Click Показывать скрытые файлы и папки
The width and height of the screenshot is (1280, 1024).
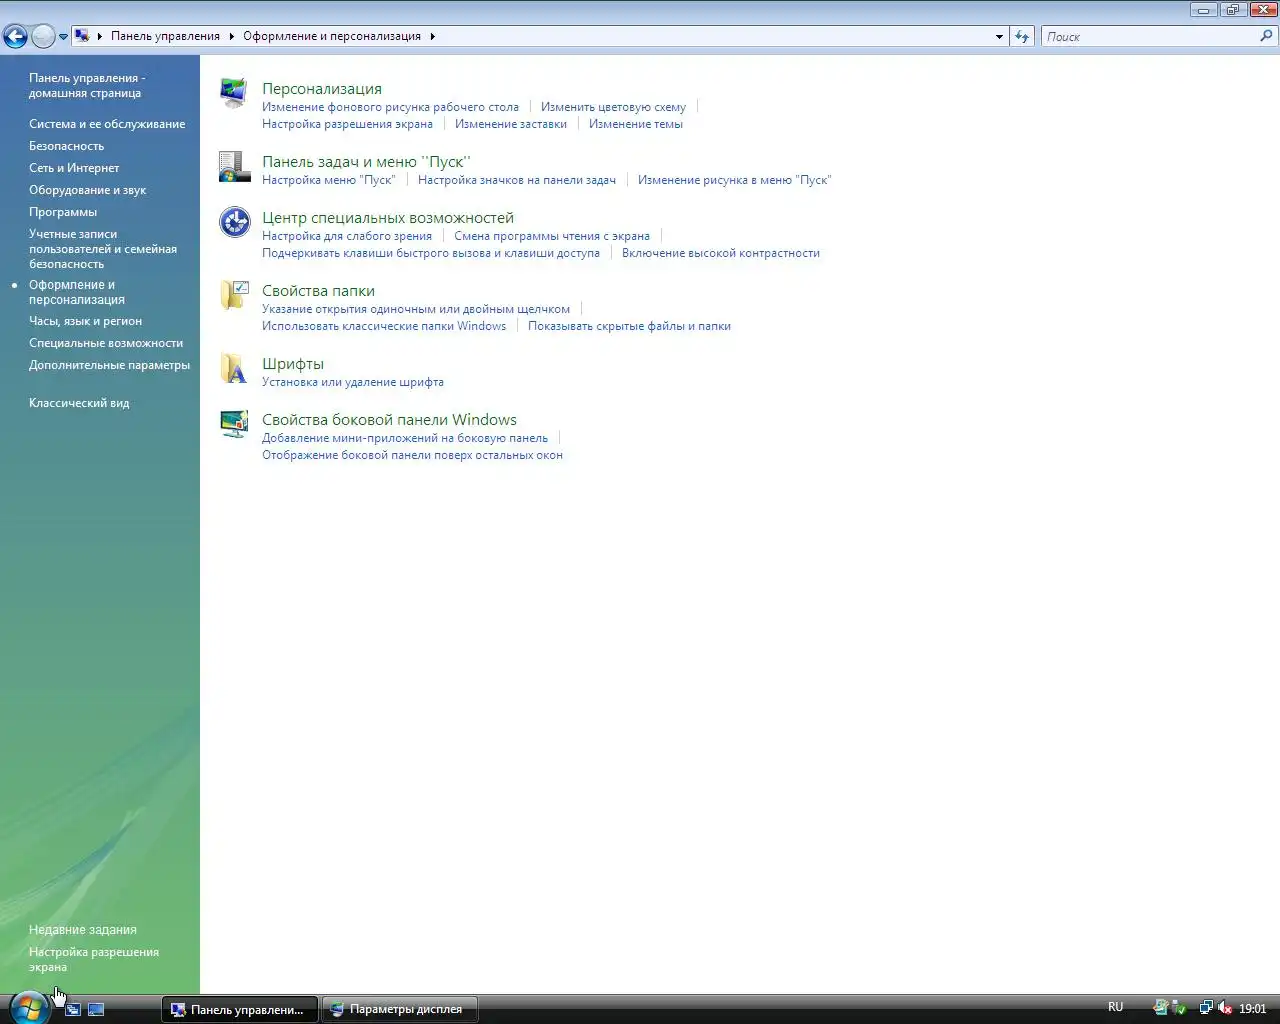point(629,326)
